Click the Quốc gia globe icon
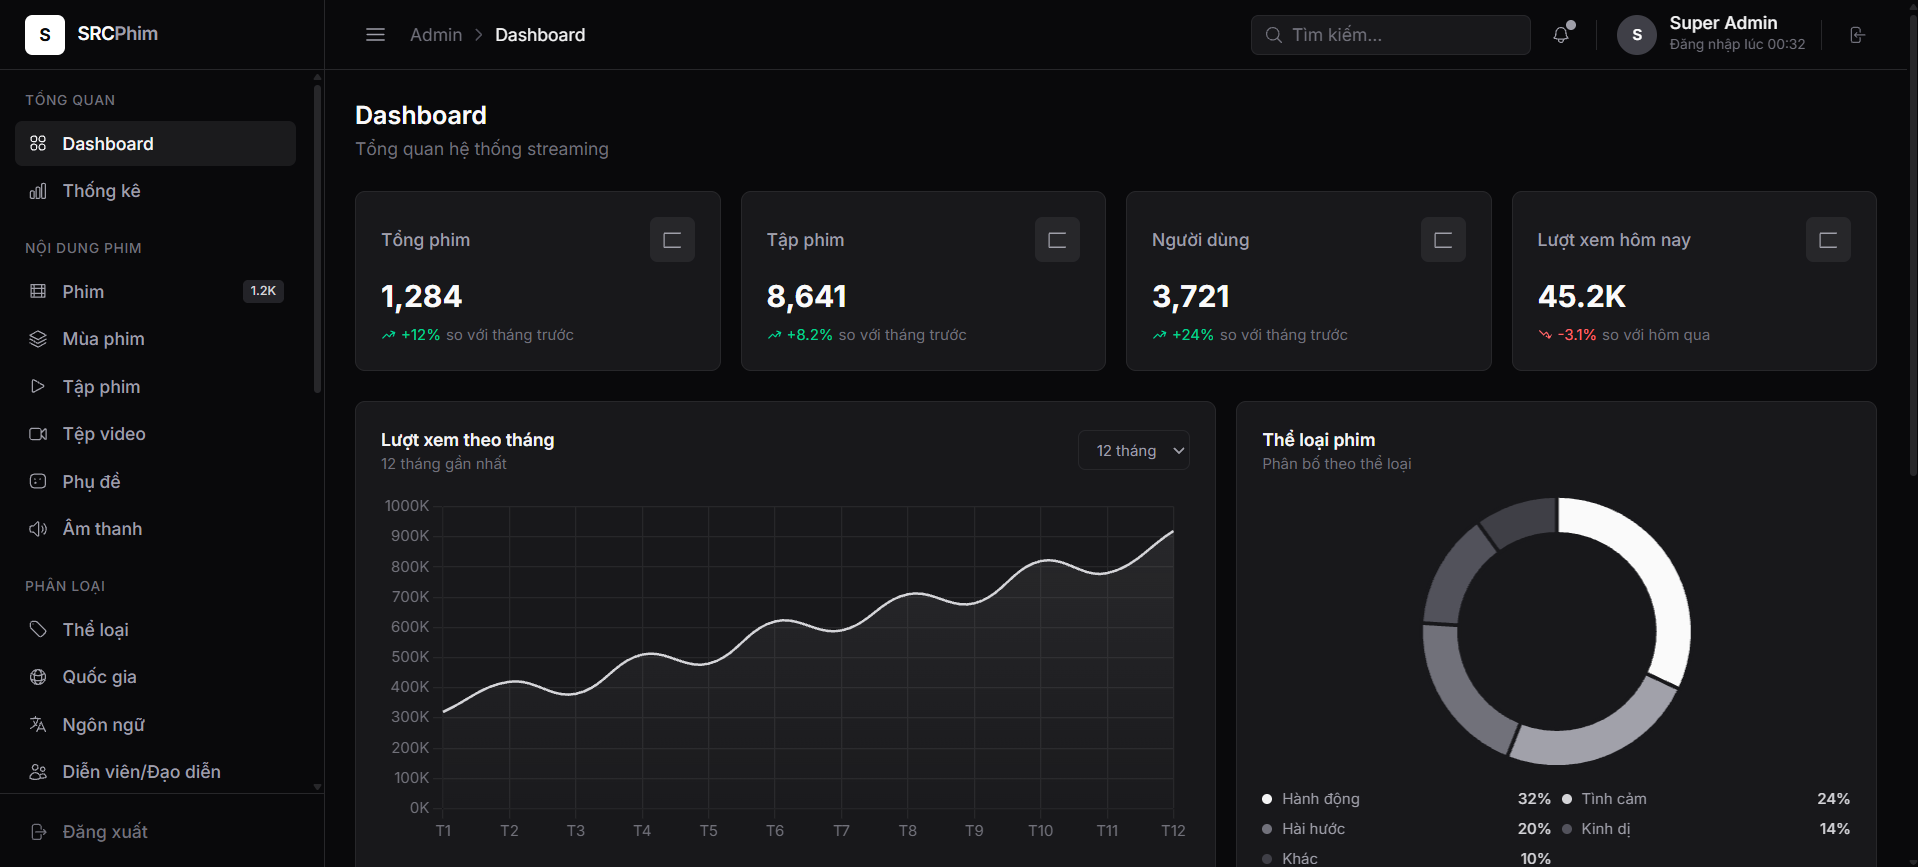The image size is (1918, 867). [38, 677]
